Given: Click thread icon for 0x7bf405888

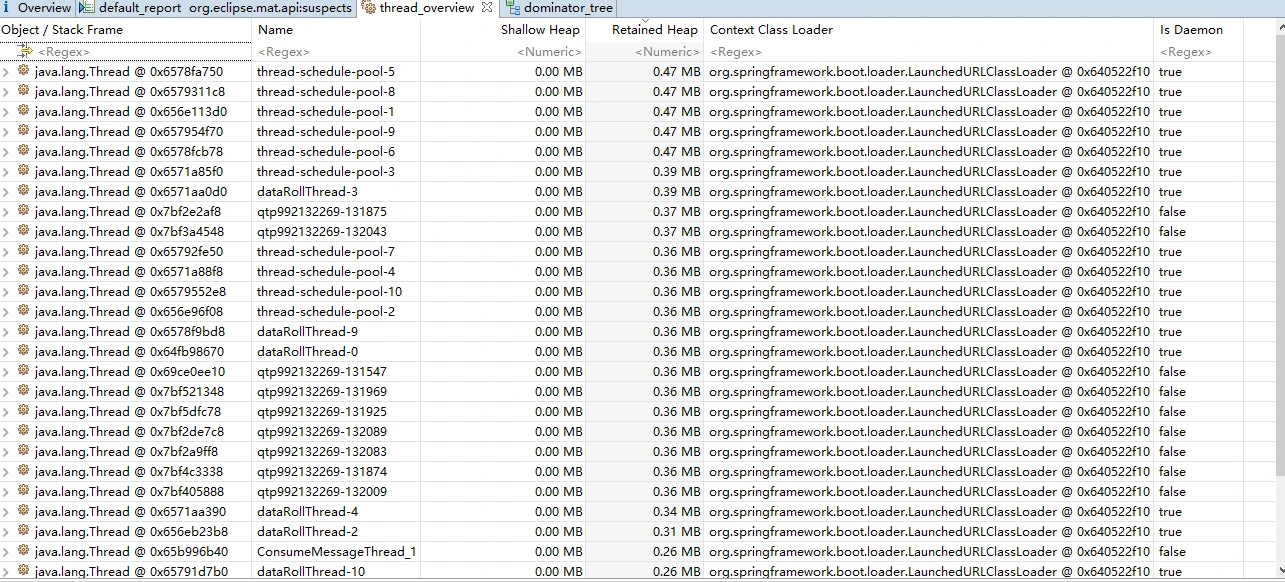Looking at the screenshot, I should click(x=23, y=491).
